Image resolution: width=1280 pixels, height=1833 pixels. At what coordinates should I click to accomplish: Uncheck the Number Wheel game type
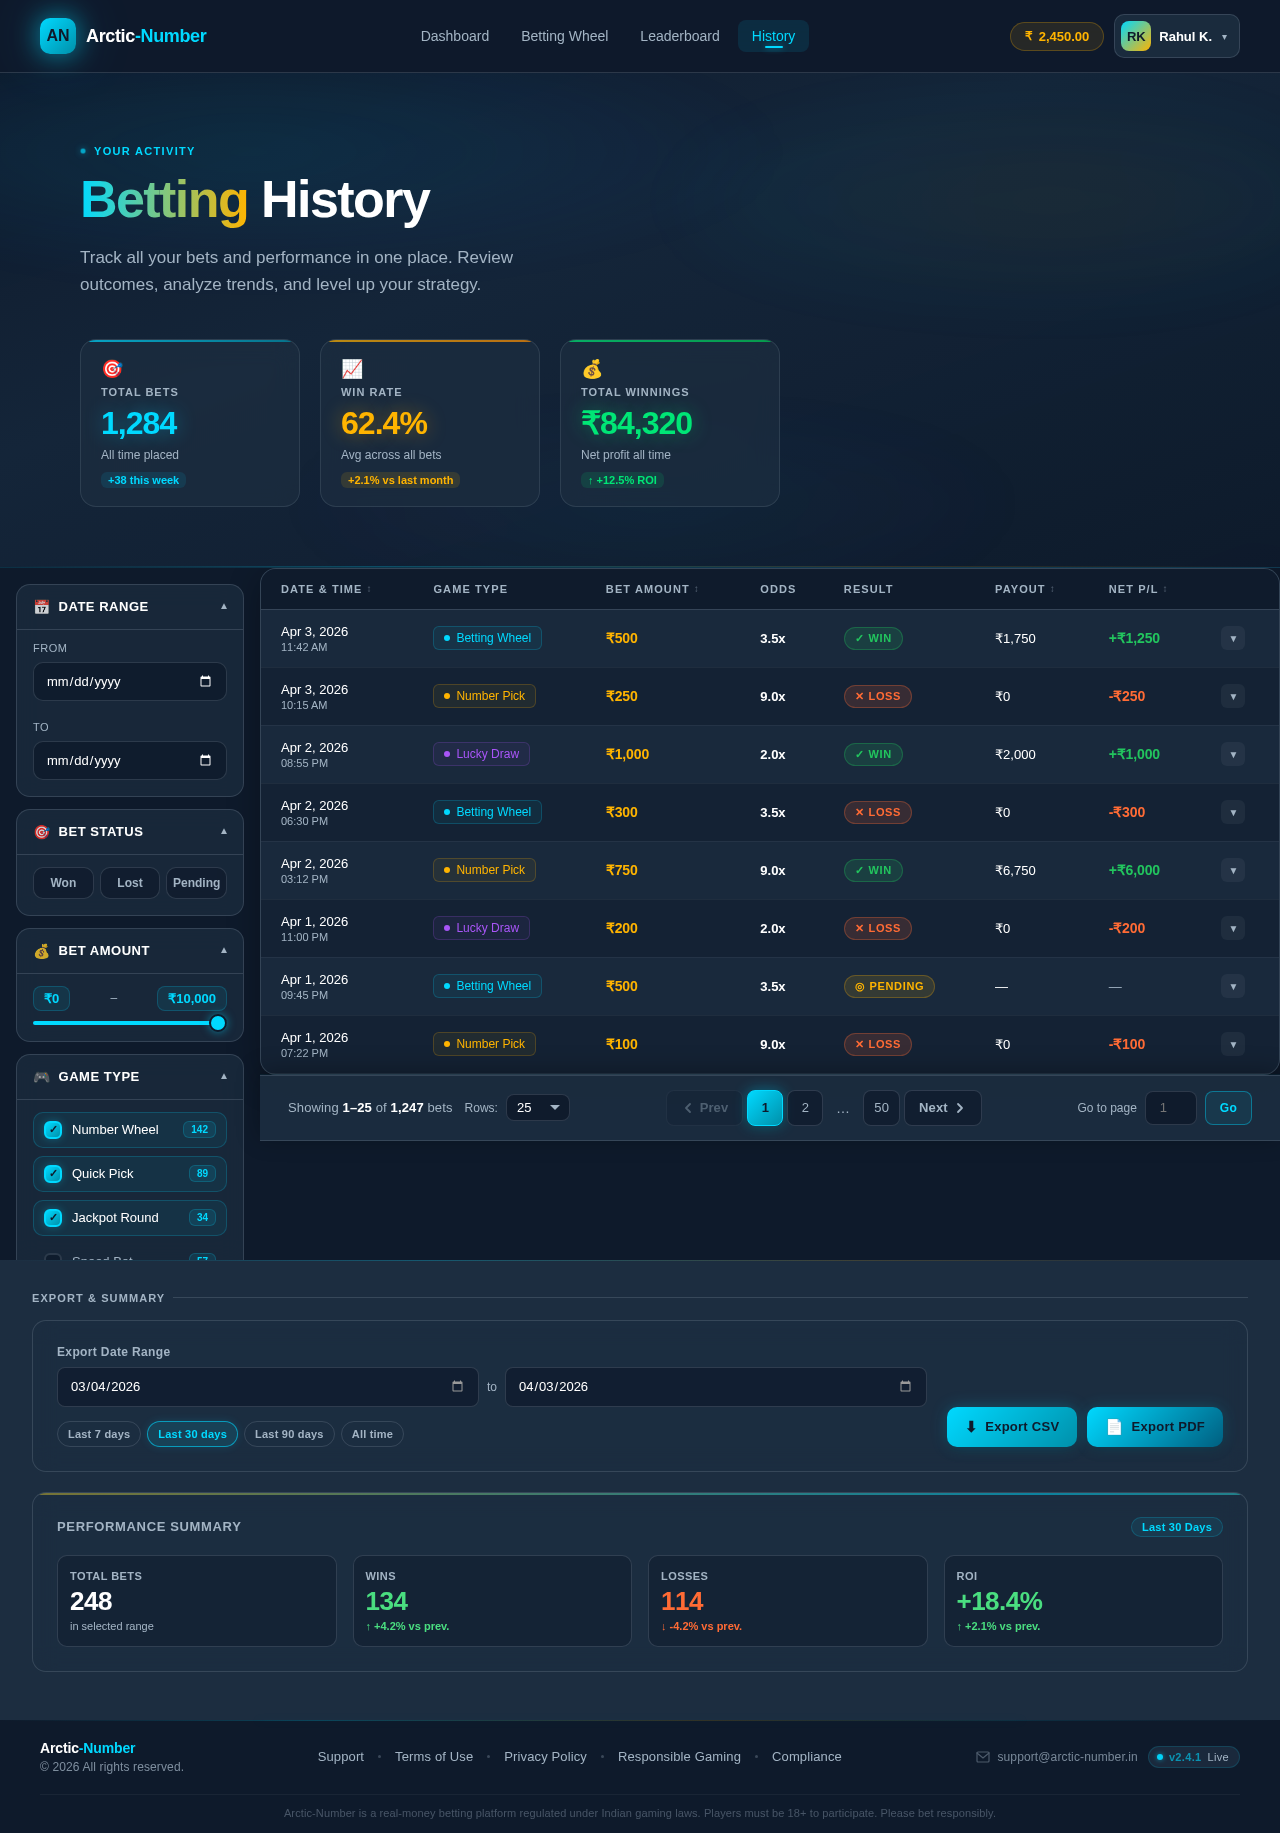coord(53,1130)
